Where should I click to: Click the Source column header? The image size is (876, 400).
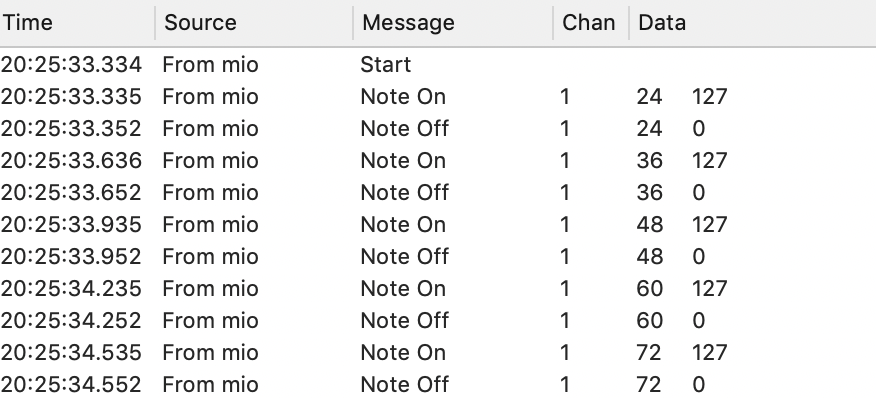pyautogui.click(x=254, y=23)
